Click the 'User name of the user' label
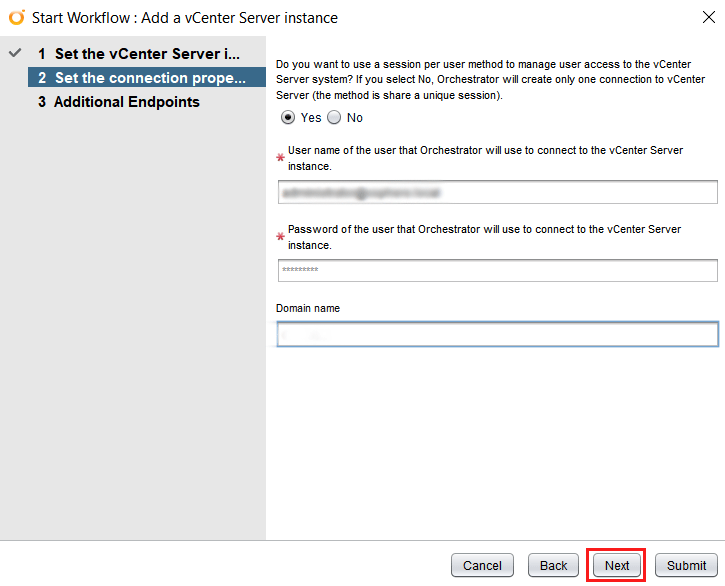Screen dimensions: 725x586 coord(485,158)
